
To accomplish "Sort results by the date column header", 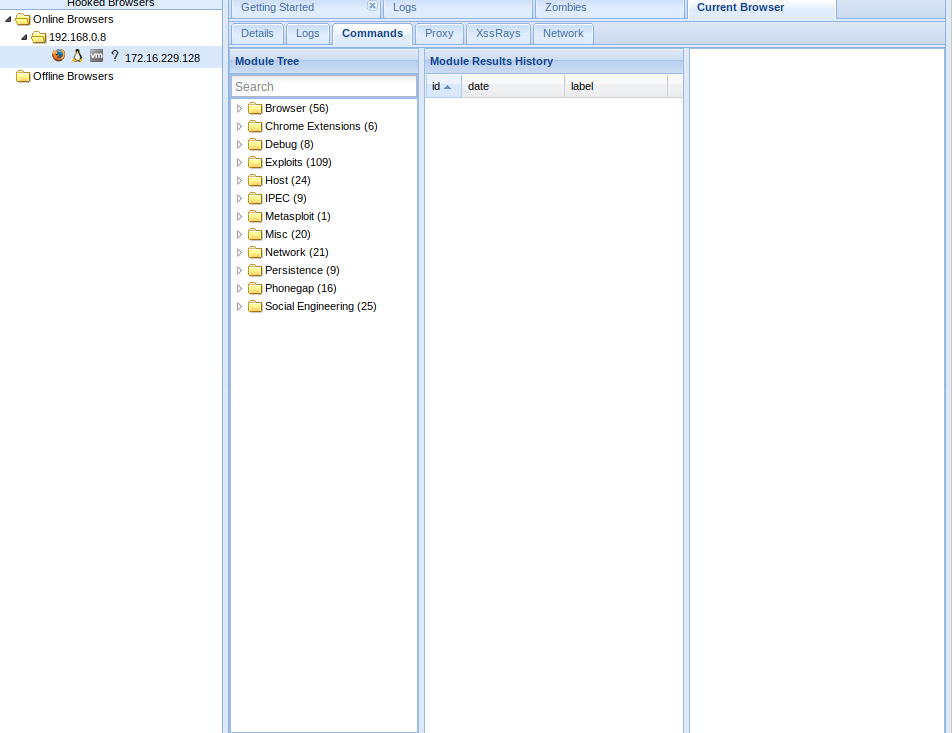I will [513, 86].
